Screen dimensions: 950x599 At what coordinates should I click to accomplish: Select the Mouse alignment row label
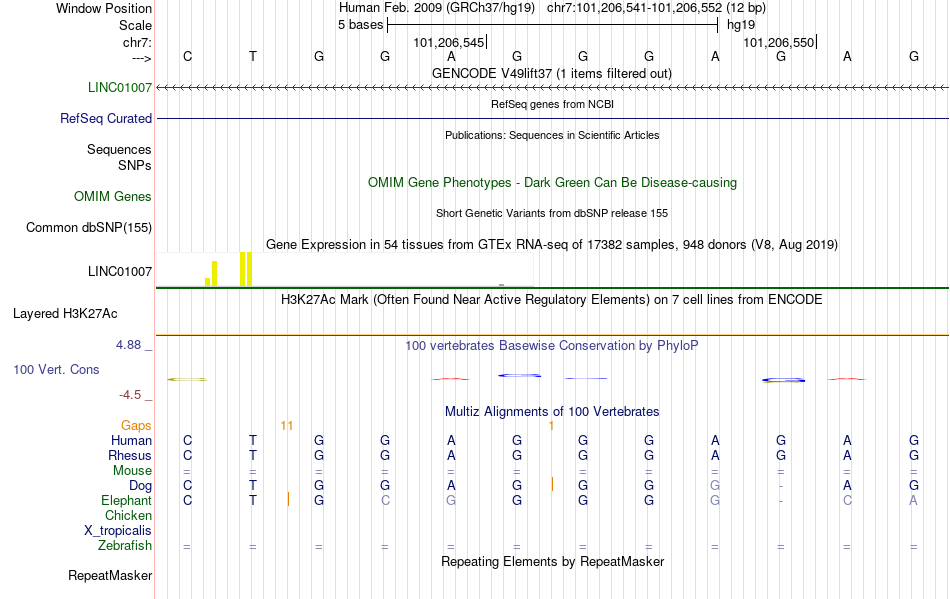coord(132,471)
